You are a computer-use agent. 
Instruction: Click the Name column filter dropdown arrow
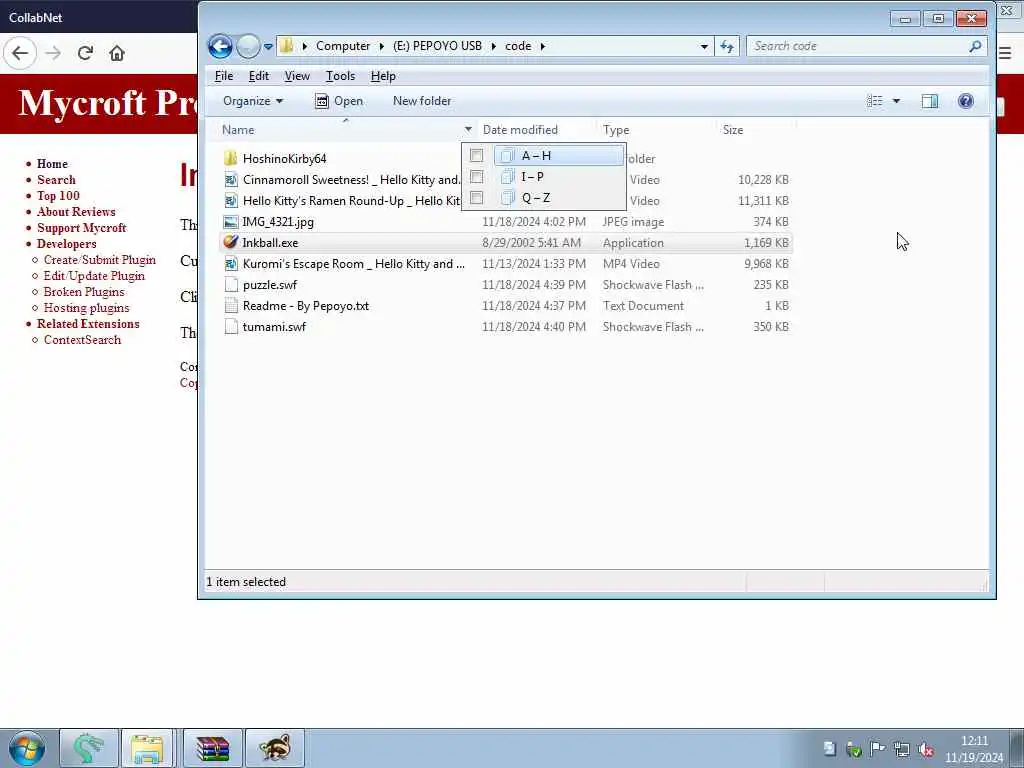(x=468, y=129)
